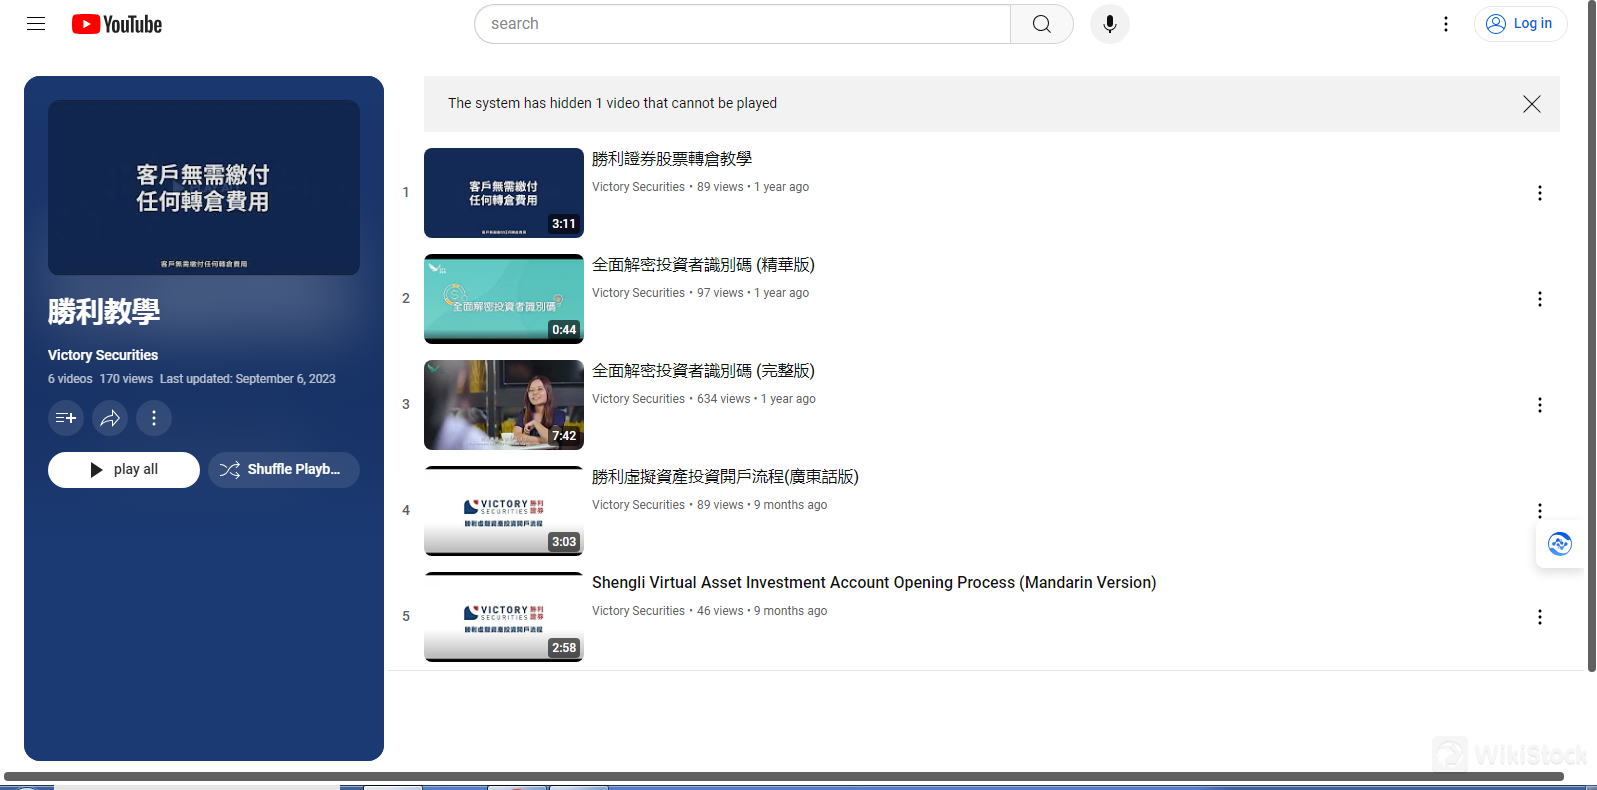
Task: Click Victory Securities under the 634 views video
Action: tap(638, 399)
